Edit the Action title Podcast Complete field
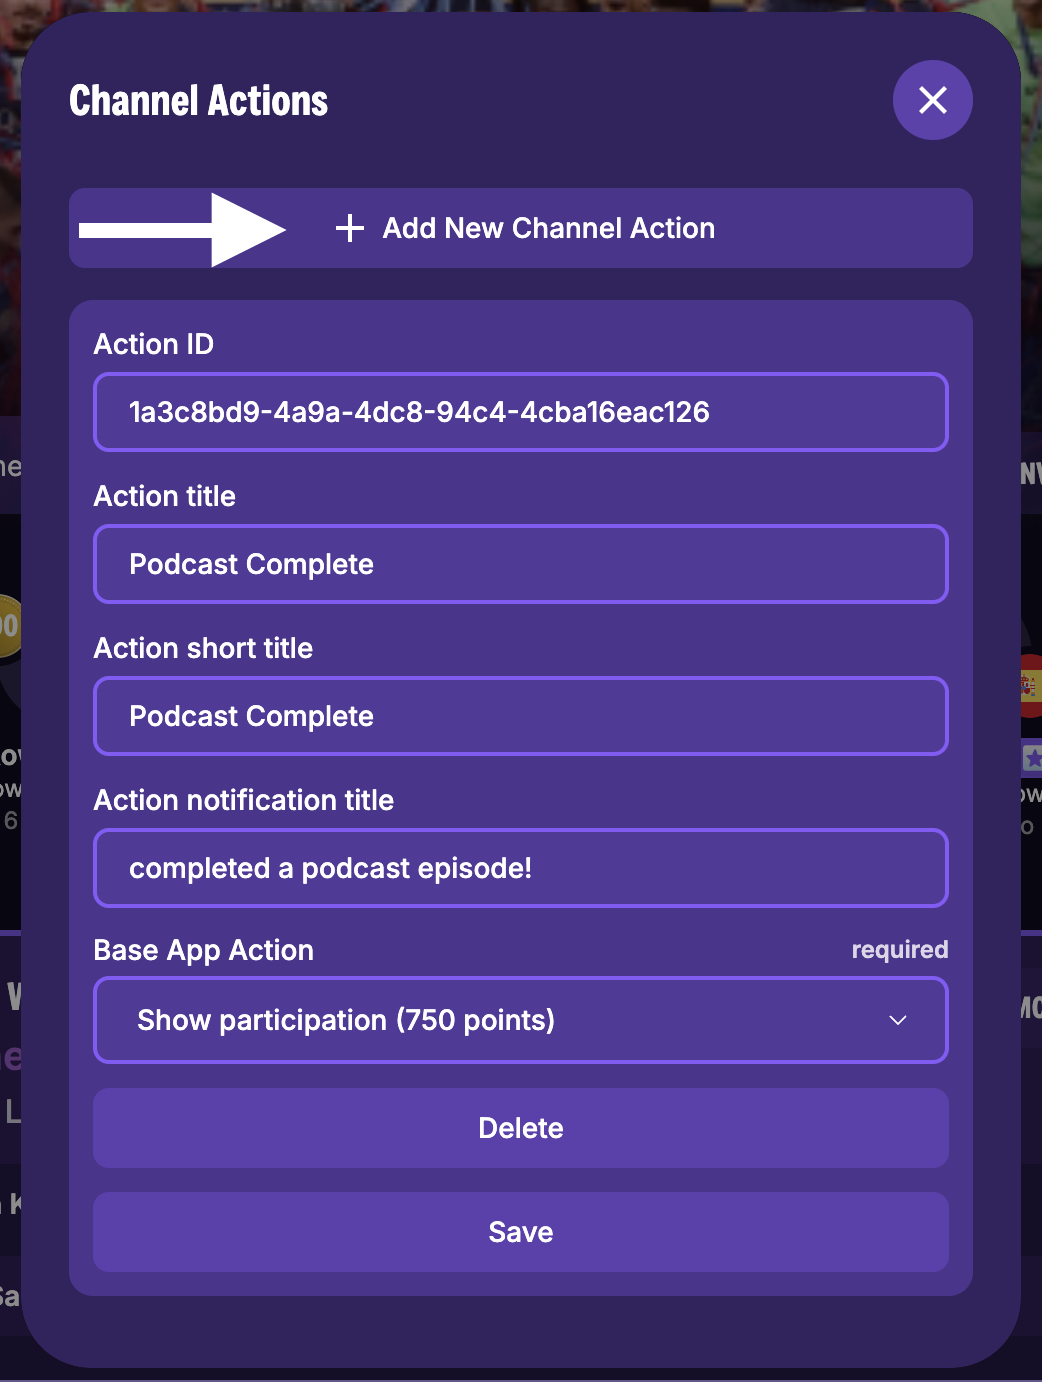Image resolution: width=1042 pixels, height=1382 pixels. click(x=520, y=564)
